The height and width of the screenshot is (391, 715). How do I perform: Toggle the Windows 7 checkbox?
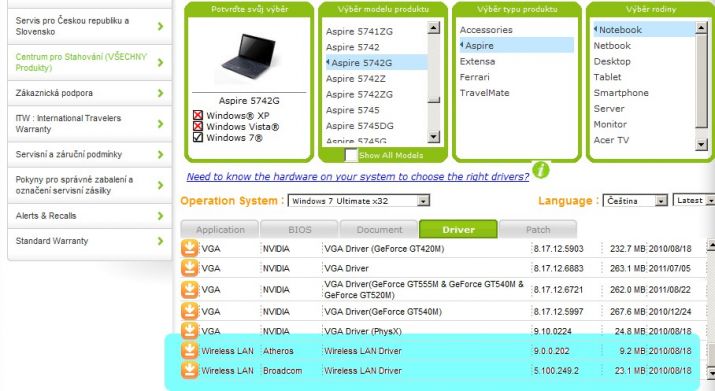point(198,137)
